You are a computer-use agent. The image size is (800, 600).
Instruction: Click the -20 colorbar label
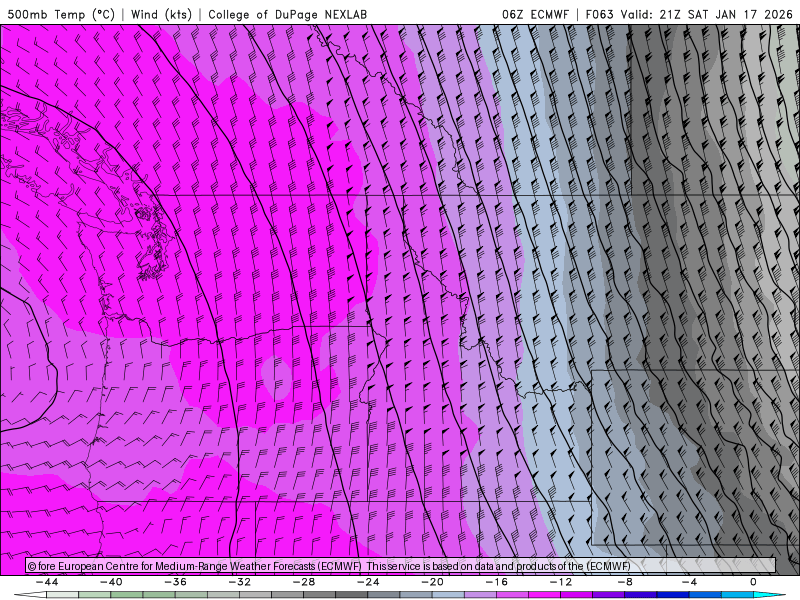click(x=432, y=582)
